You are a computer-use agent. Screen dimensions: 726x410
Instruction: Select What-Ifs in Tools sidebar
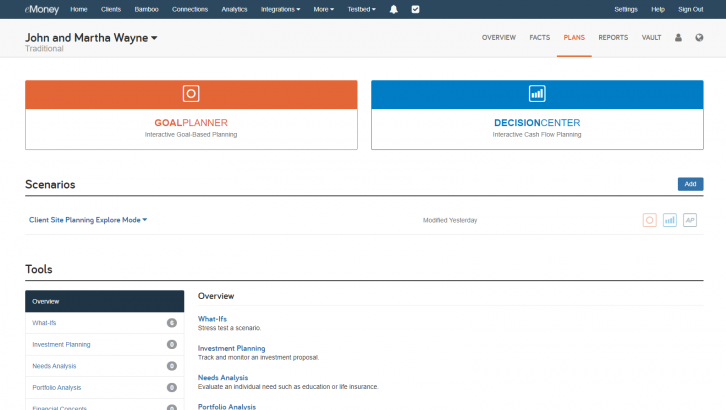click(x=105, y=323)
